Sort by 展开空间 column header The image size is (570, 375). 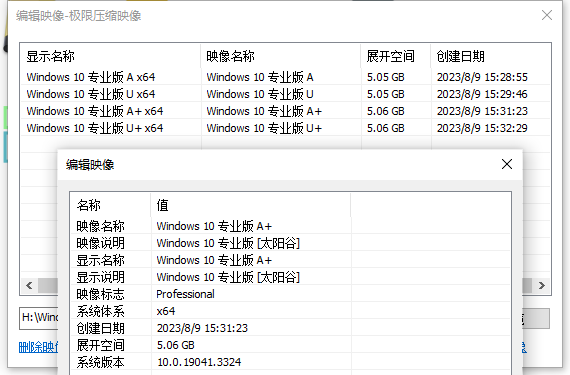point(396,56)
